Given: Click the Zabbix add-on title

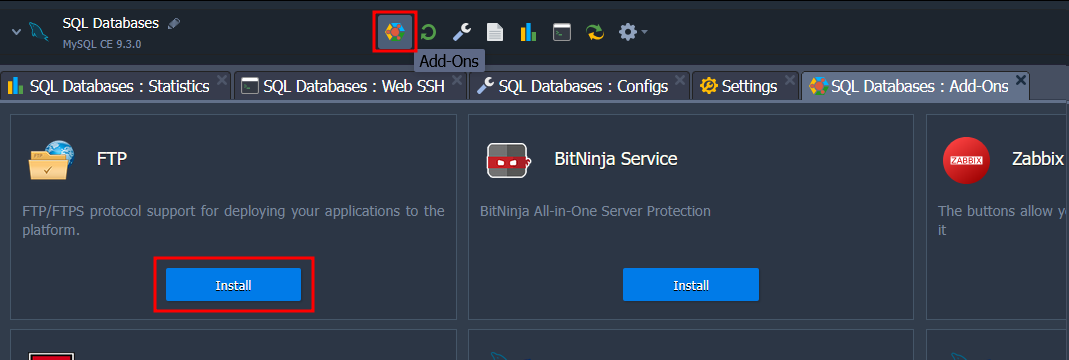Looking at the screenshot, I should [x=1038, y=159].
